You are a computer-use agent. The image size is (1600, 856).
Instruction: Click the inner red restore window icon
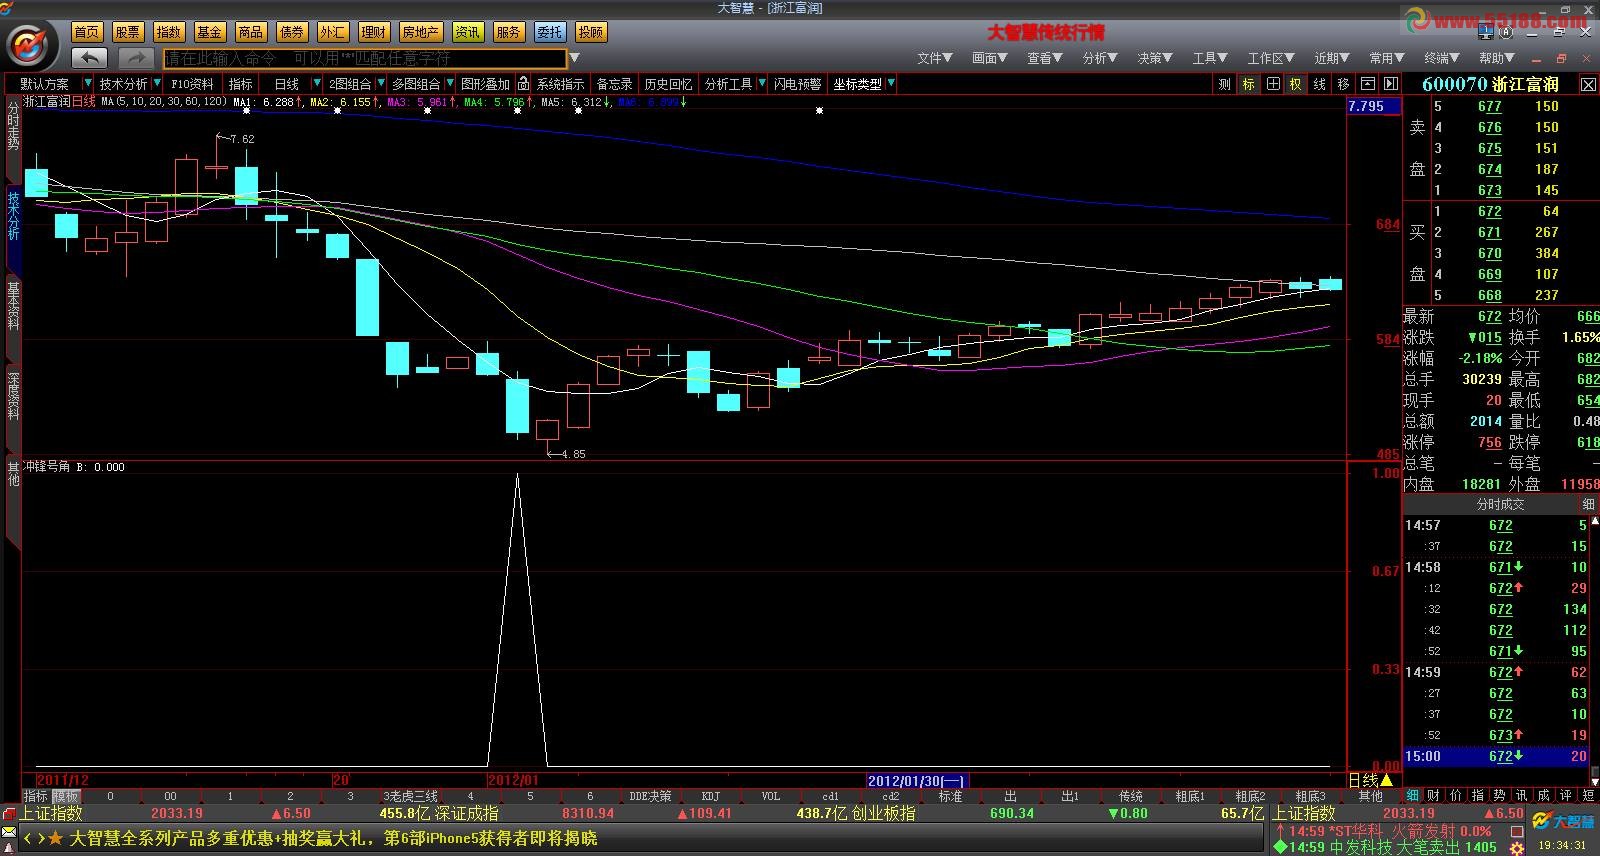pos(1561,59)
